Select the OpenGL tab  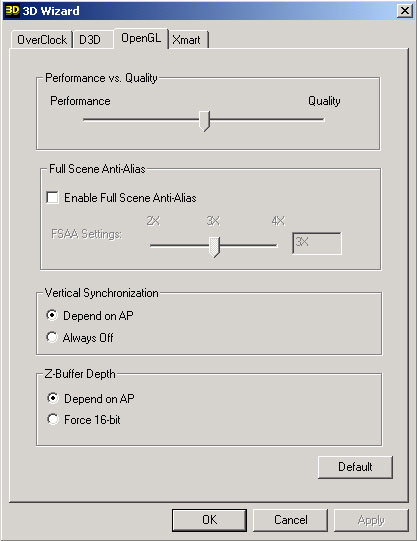click(141, 38)
